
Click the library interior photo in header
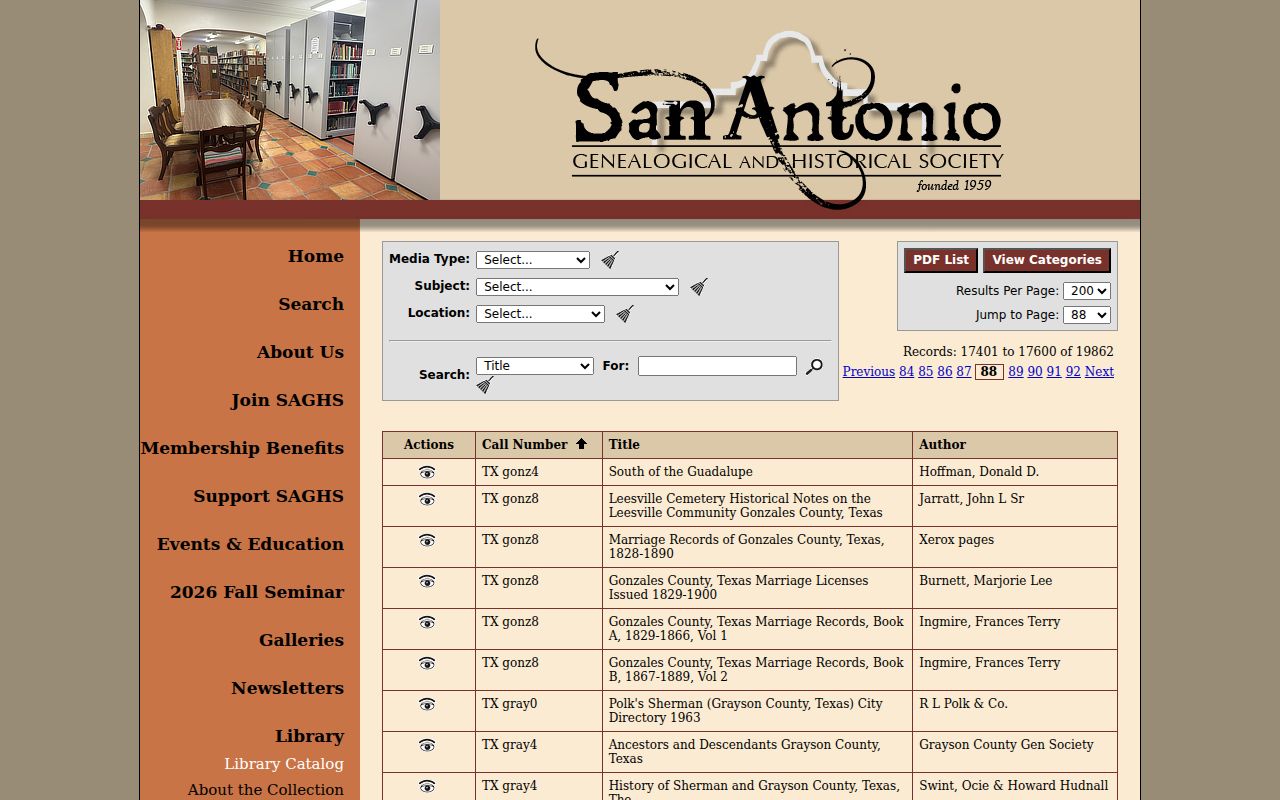click(290, 100)
